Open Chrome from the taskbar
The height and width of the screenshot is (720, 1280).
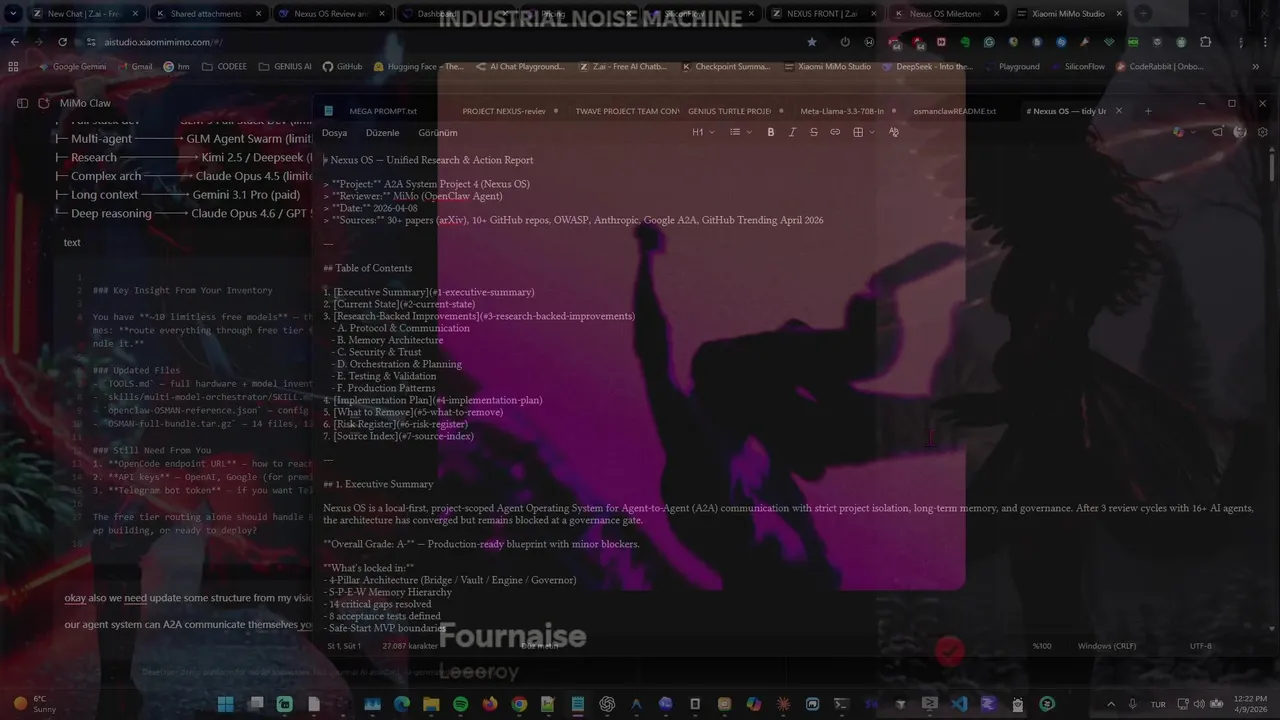pos(519,704)
